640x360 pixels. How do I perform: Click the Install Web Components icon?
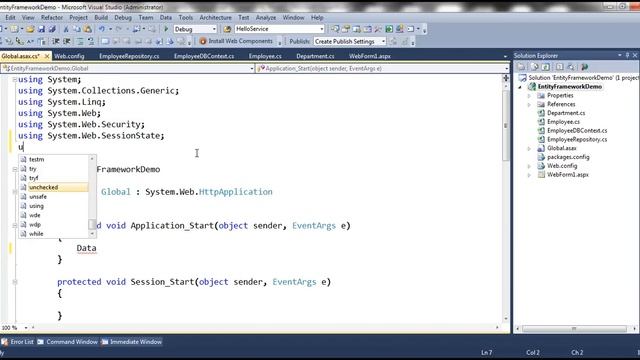203,41
